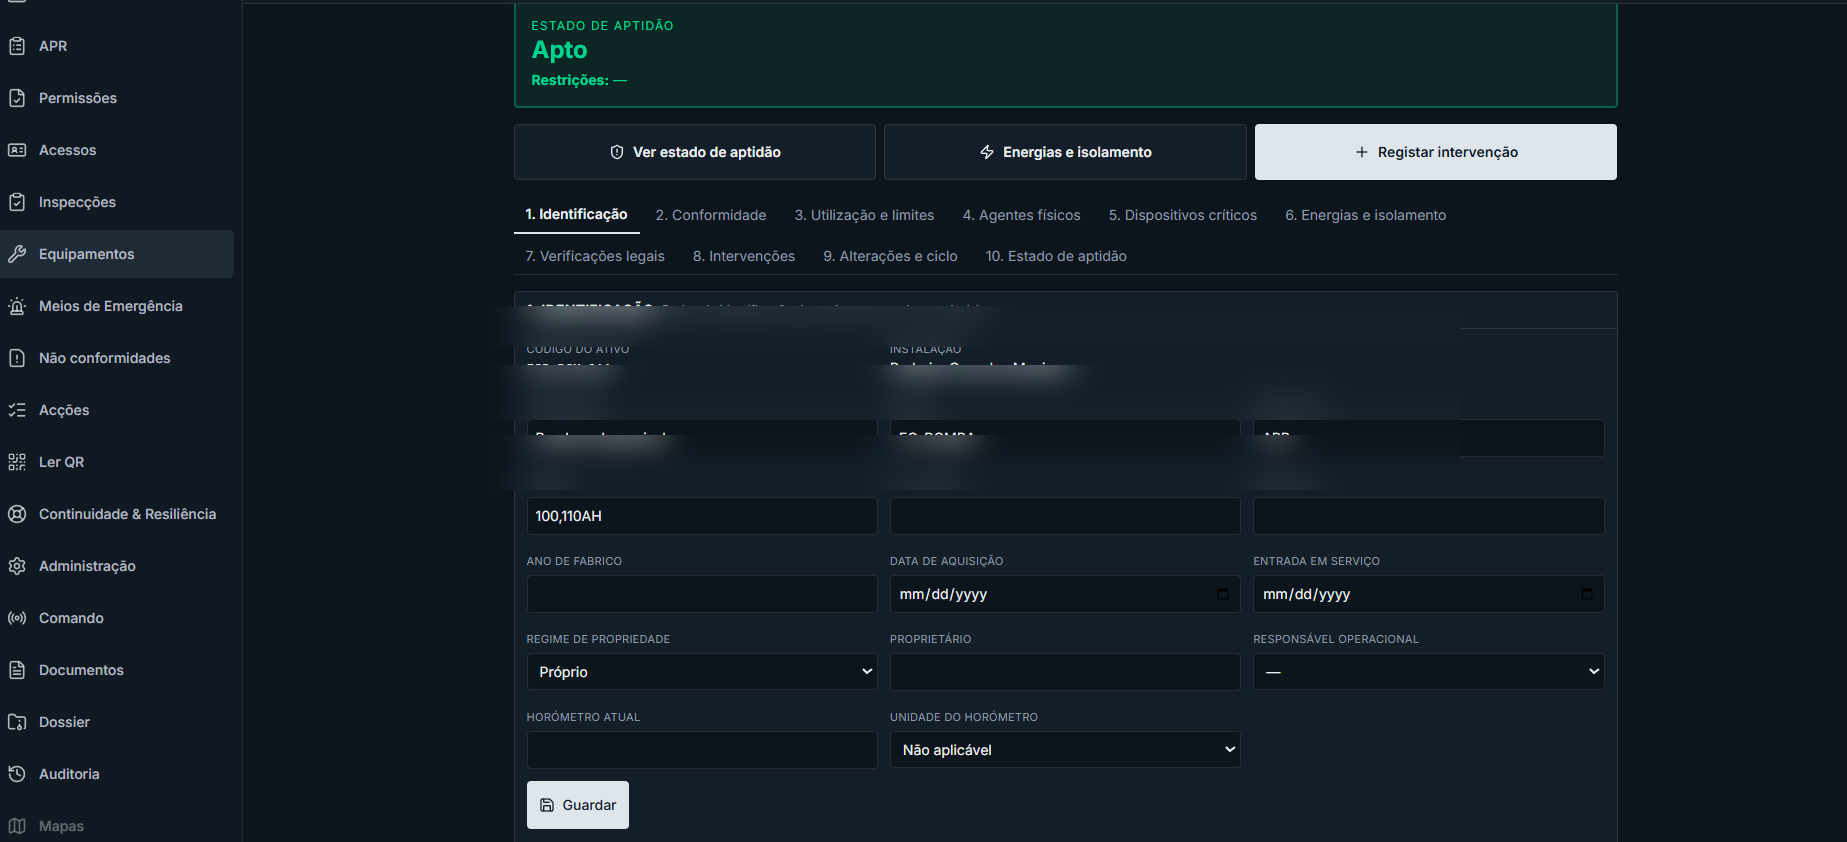
Task: Go to 8. Intervenções tab
Action: pyautogui.click(x=744, y=256)
